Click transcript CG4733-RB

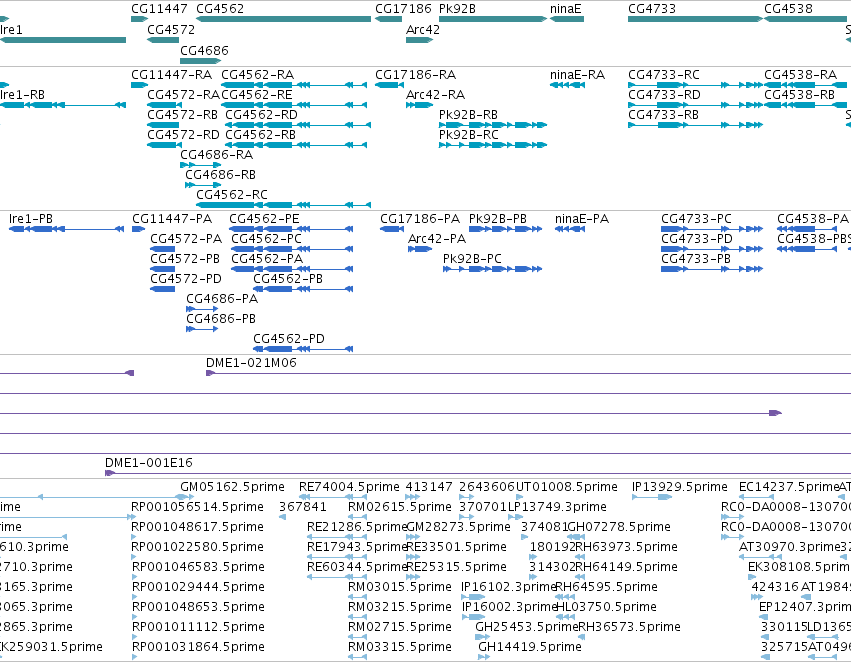point(663,115)
